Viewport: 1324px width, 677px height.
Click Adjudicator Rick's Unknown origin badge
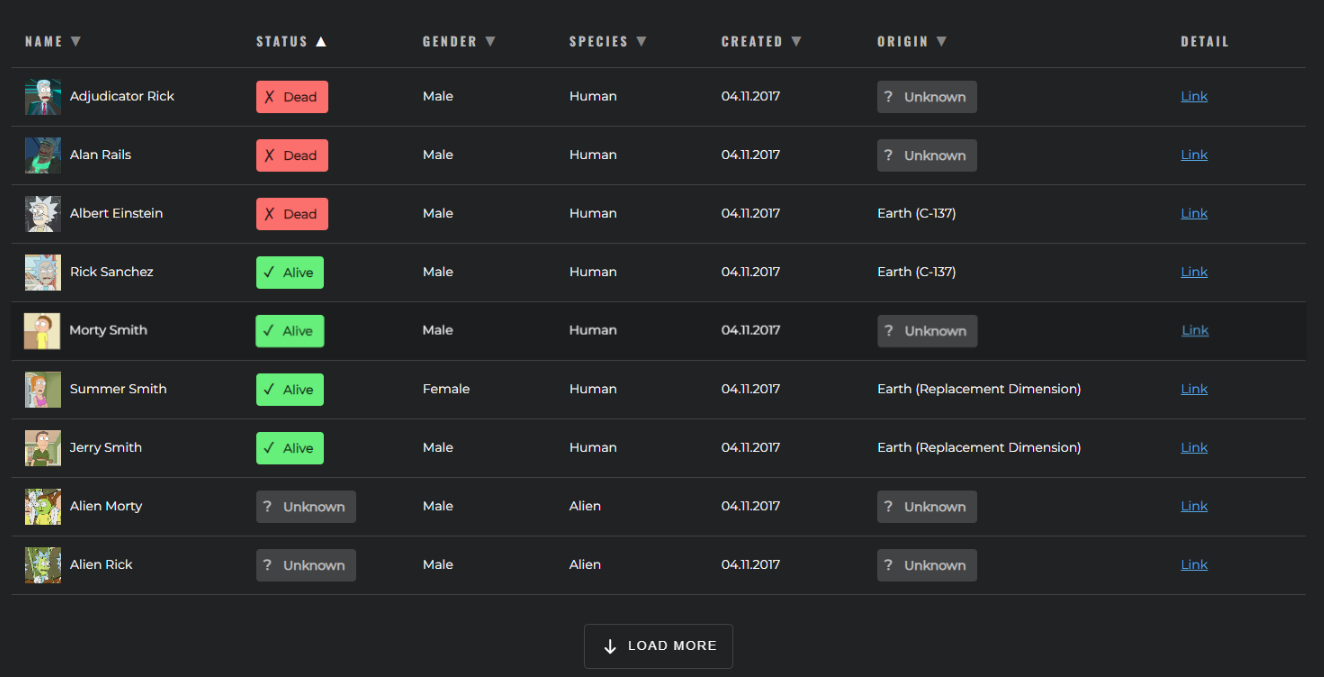pos(927,97)
